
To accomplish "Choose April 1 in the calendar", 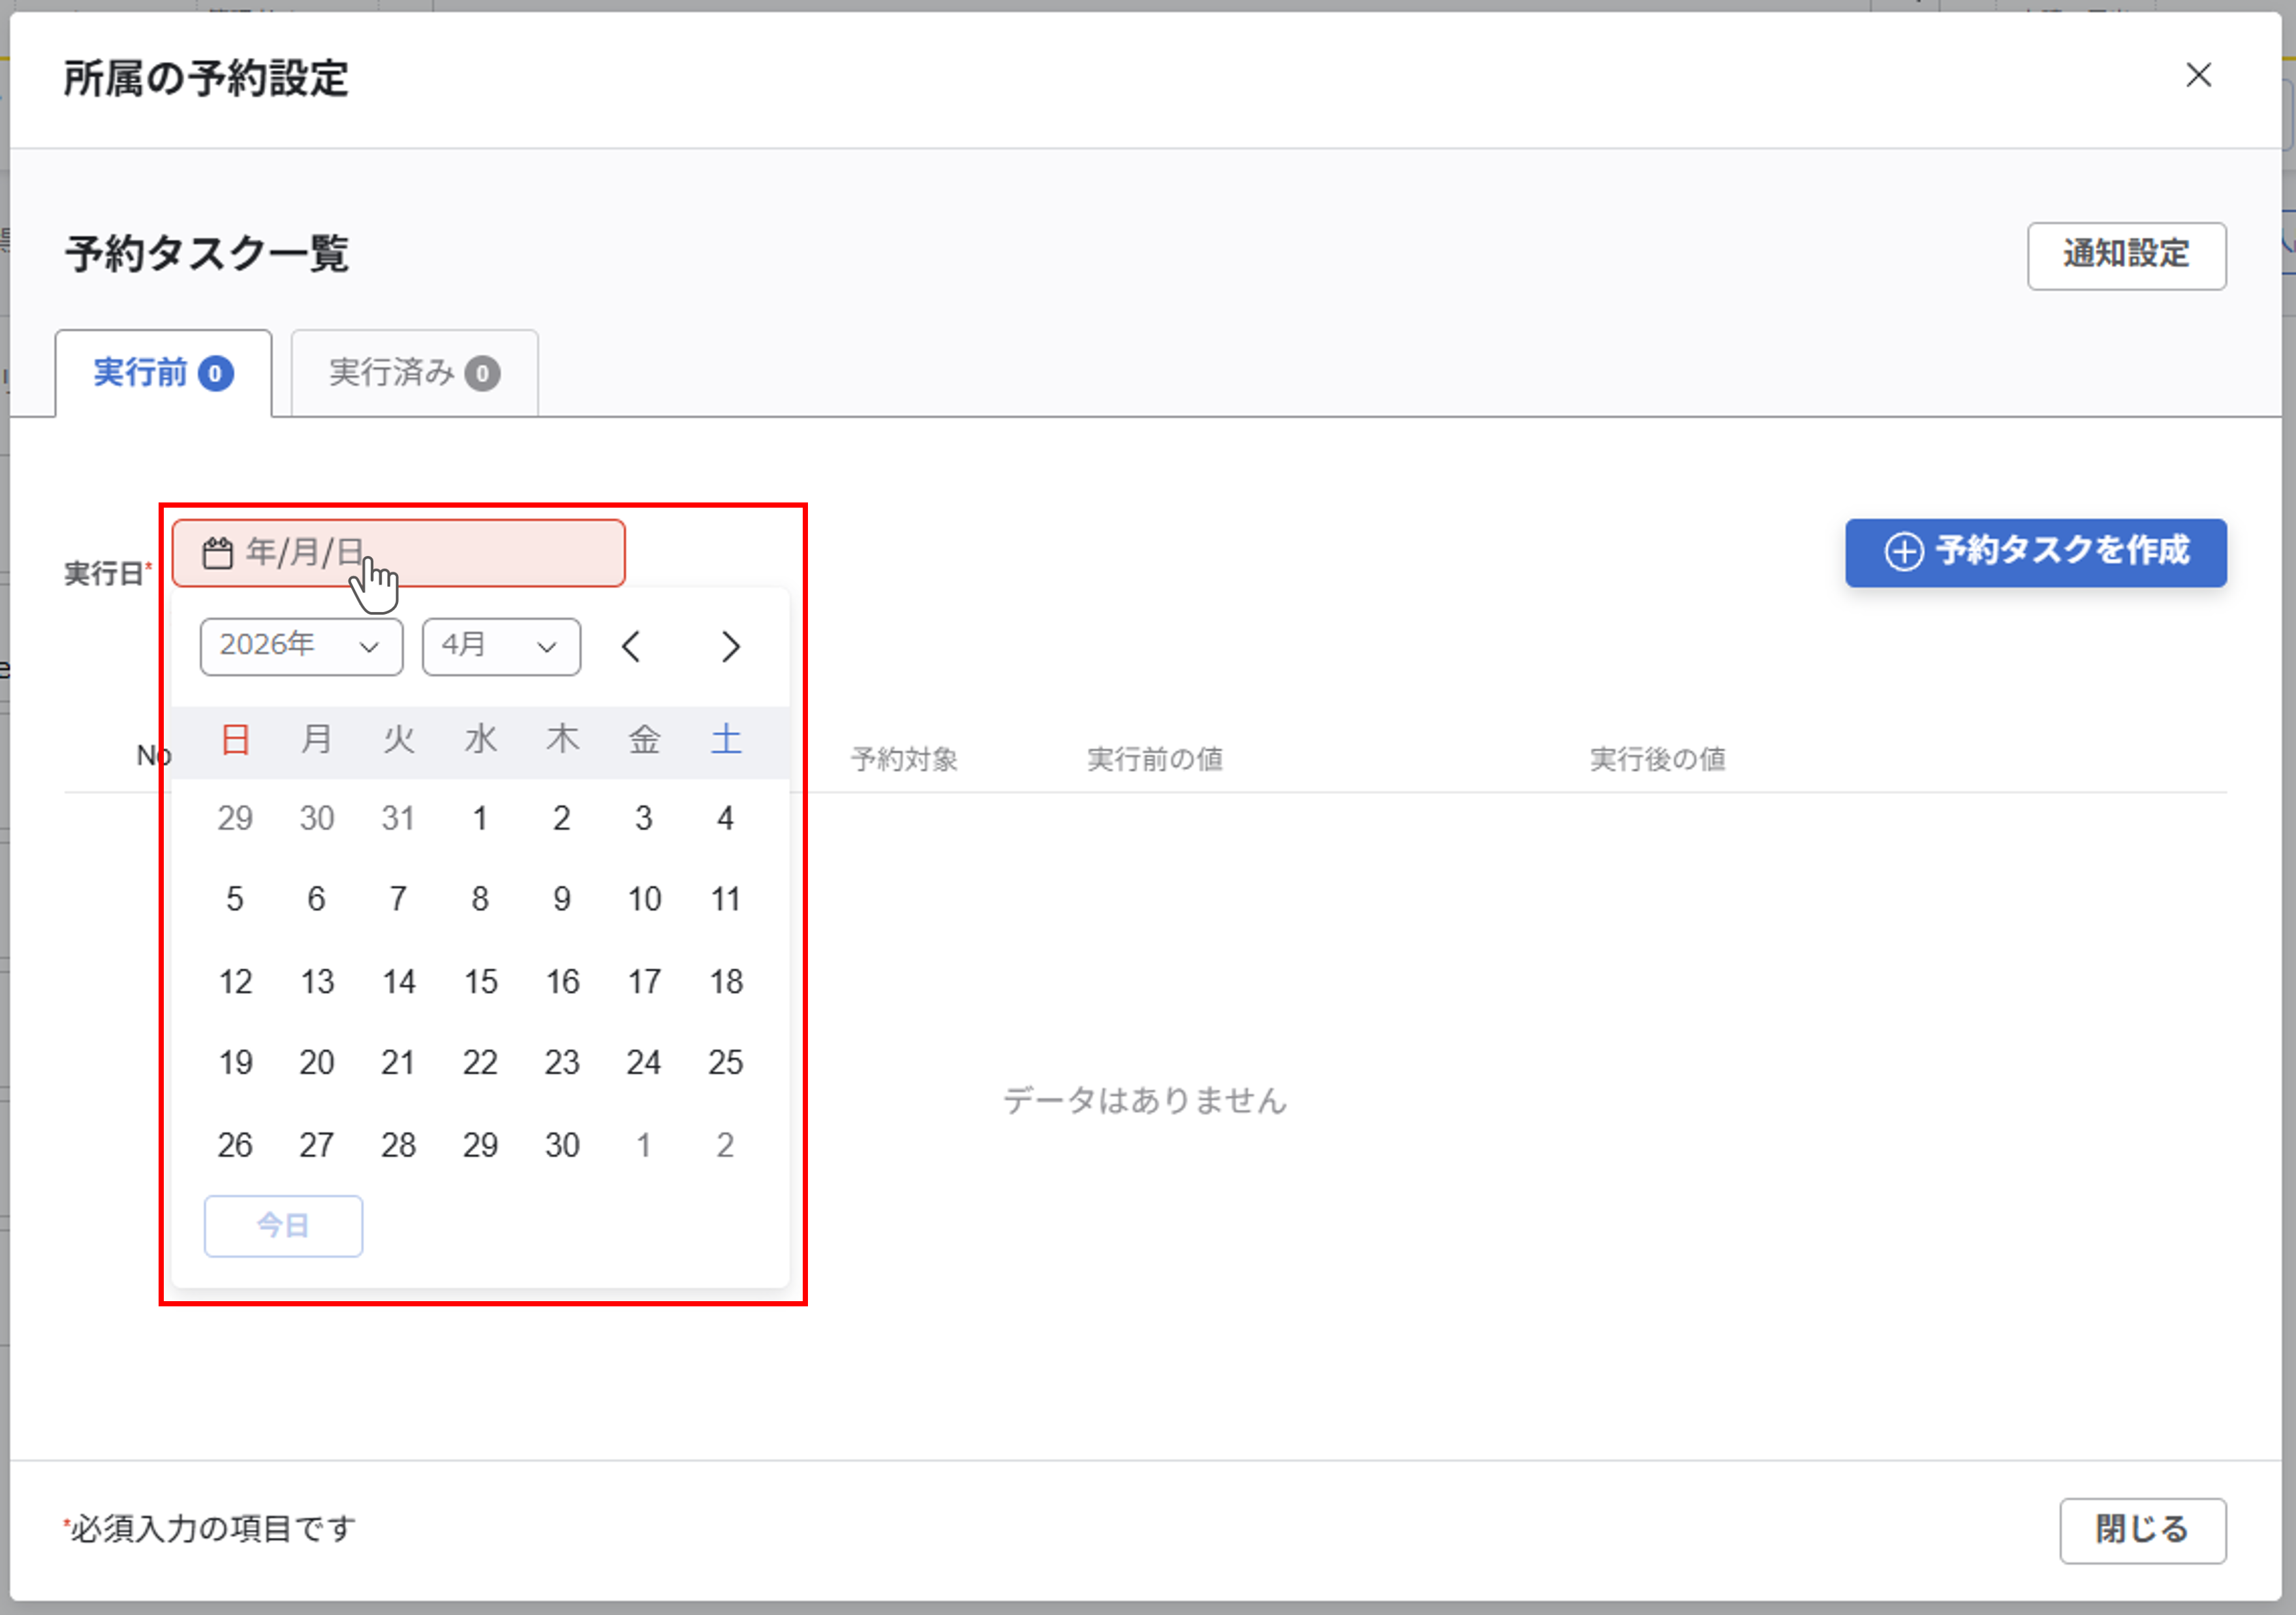I will (x=480, y=818).
